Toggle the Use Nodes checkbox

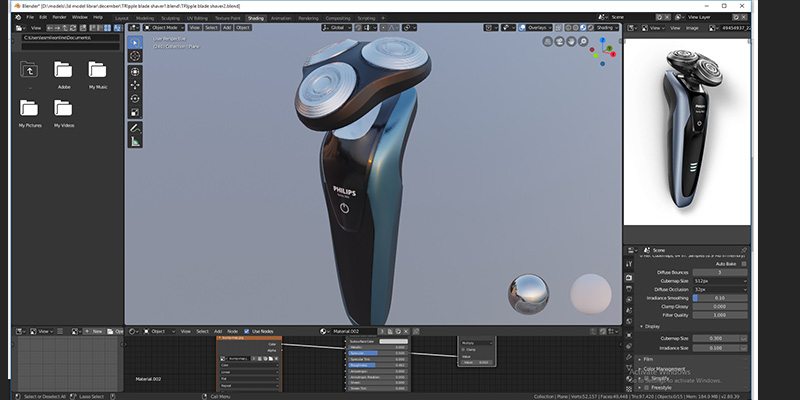tap(245, 331)
